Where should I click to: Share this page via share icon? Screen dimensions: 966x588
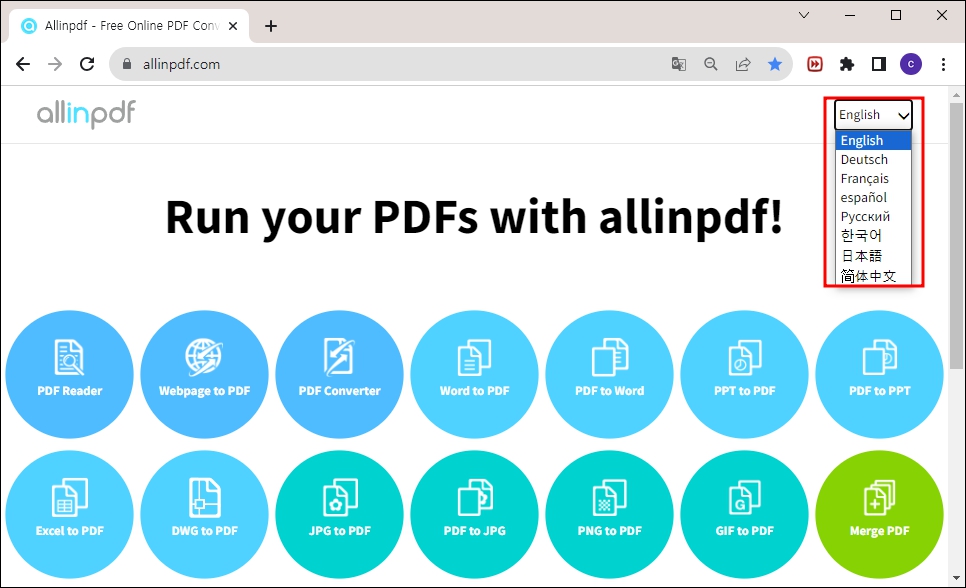pos(743,64)
